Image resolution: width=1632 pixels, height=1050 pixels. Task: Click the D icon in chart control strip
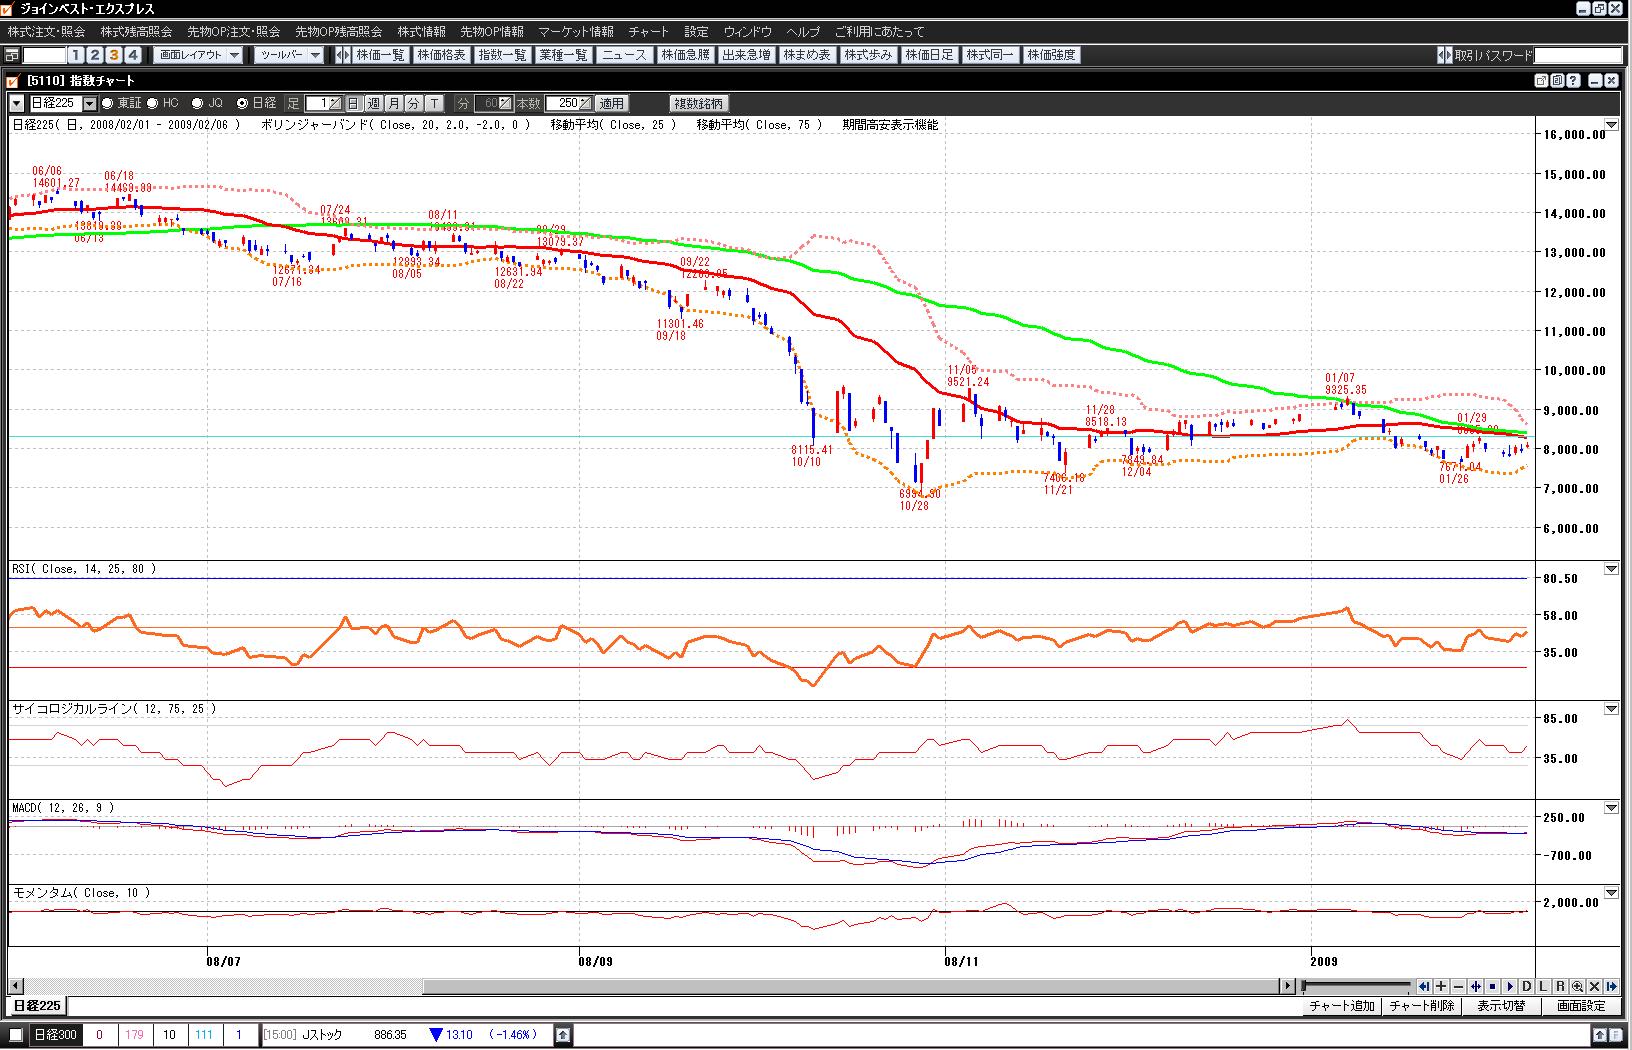(x=1527, y=986)
